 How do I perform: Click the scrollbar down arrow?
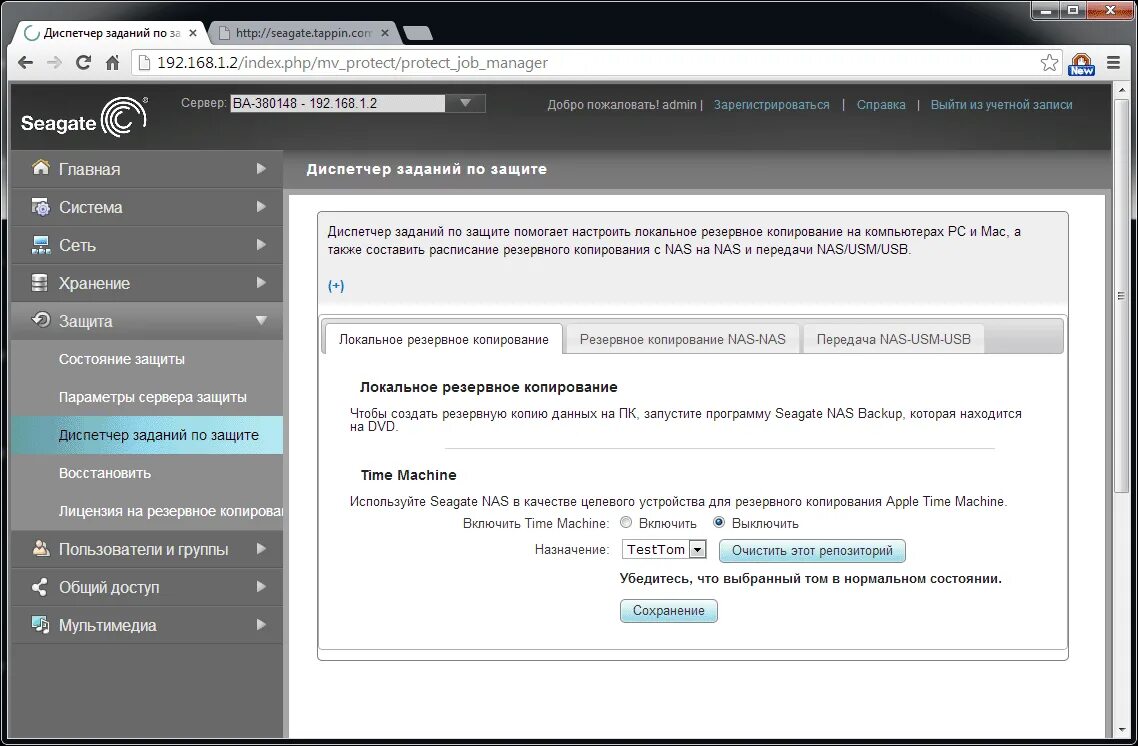pyautogui.click(x=1121, y=729)
